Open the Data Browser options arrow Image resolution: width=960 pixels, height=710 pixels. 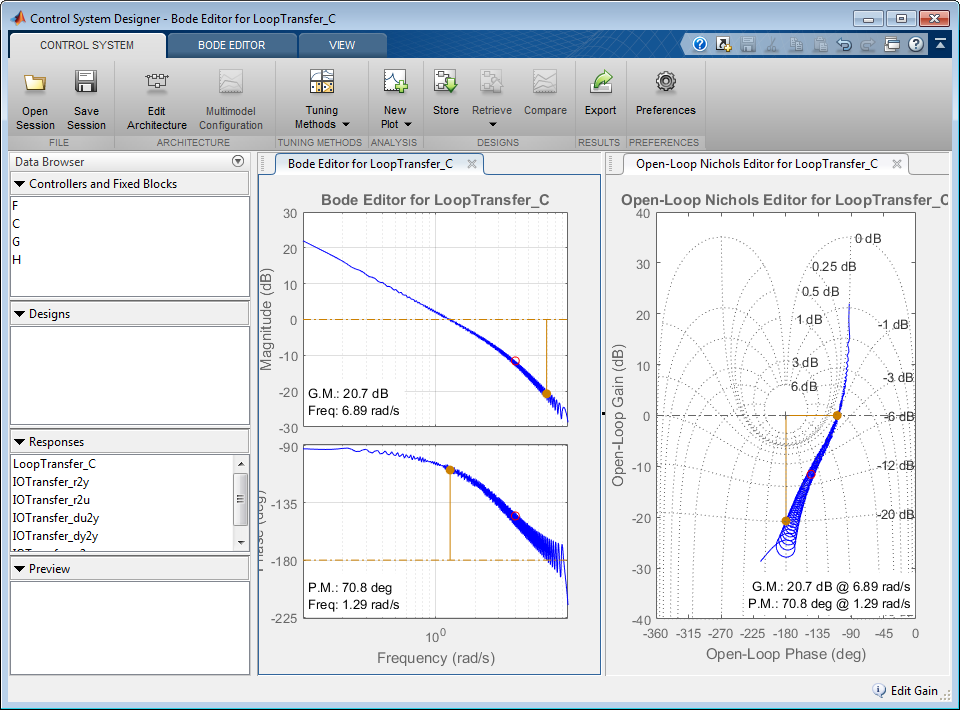[x=238, y=162]
